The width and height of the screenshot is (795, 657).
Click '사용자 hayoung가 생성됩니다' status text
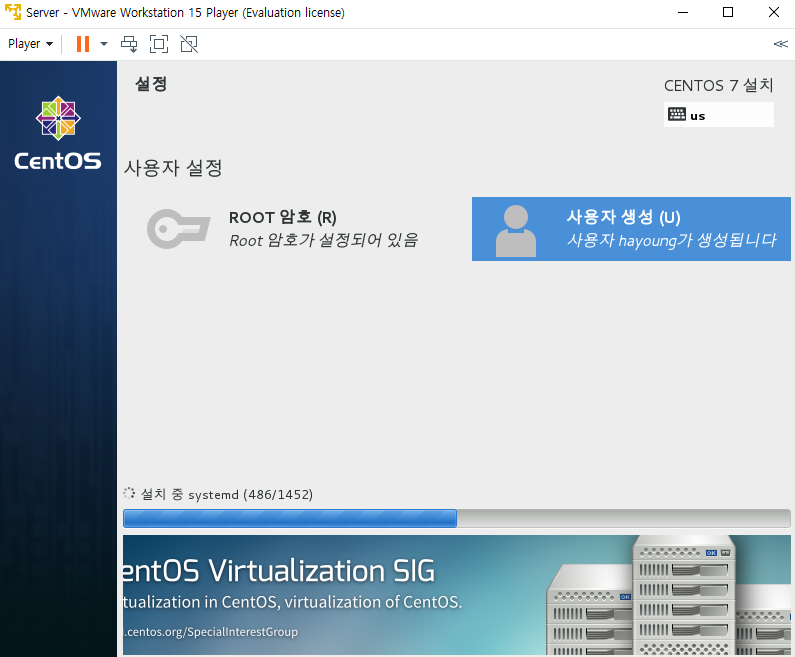pos(671,240)
